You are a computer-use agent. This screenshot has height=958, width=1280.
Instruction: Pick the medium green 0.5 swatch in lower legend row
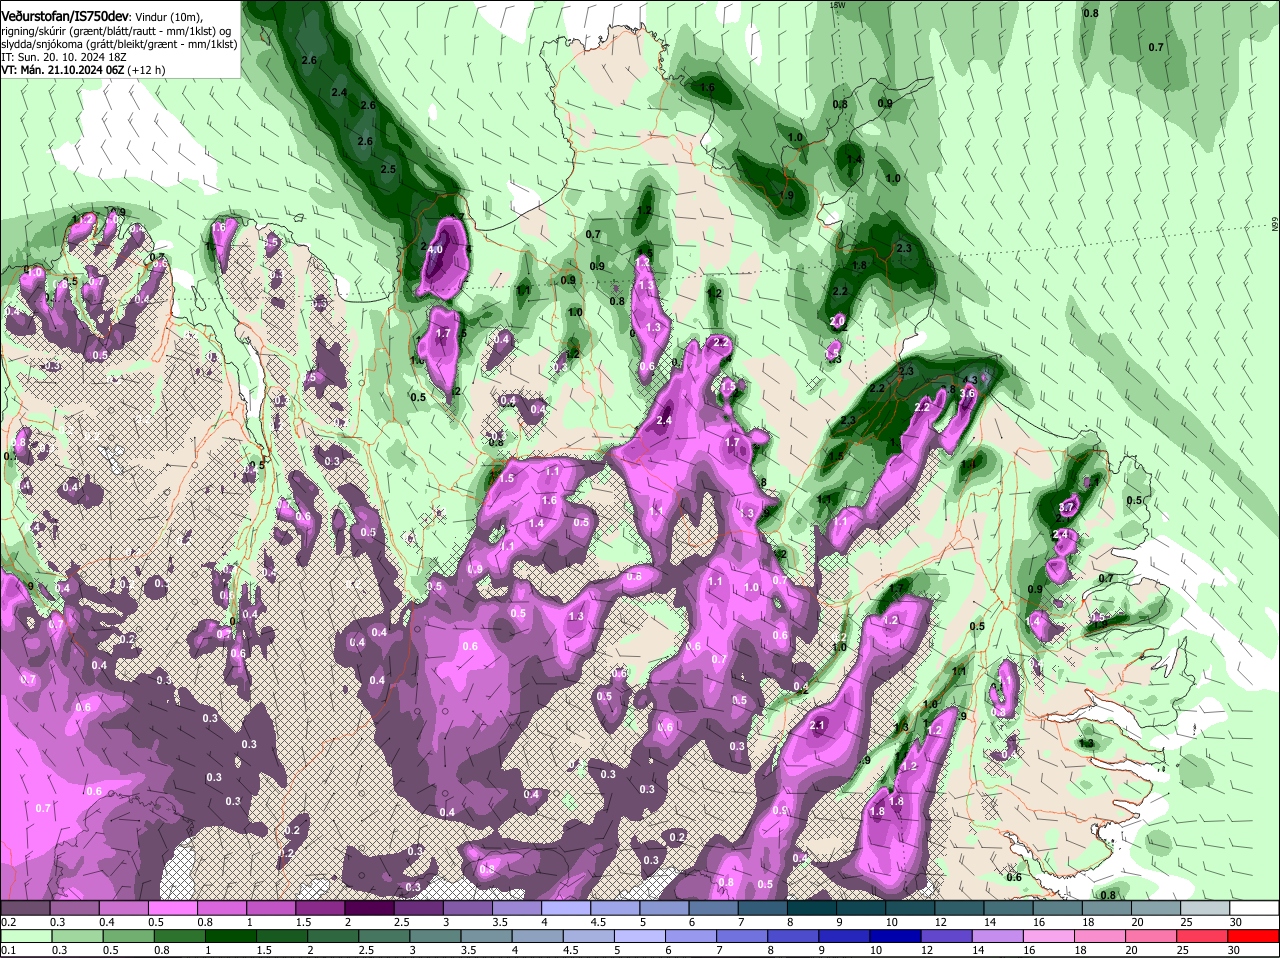pyautogui.click(x=129, y=935)
